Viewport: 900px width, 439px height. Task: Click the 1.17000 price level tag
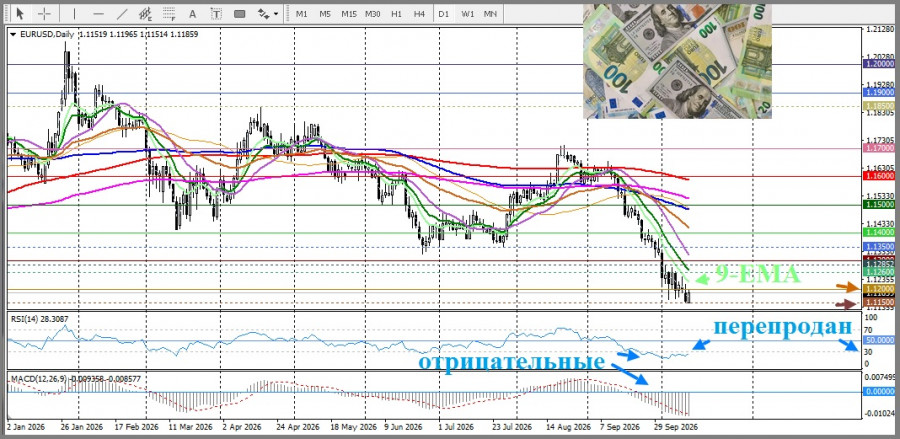tap(878, 148)
